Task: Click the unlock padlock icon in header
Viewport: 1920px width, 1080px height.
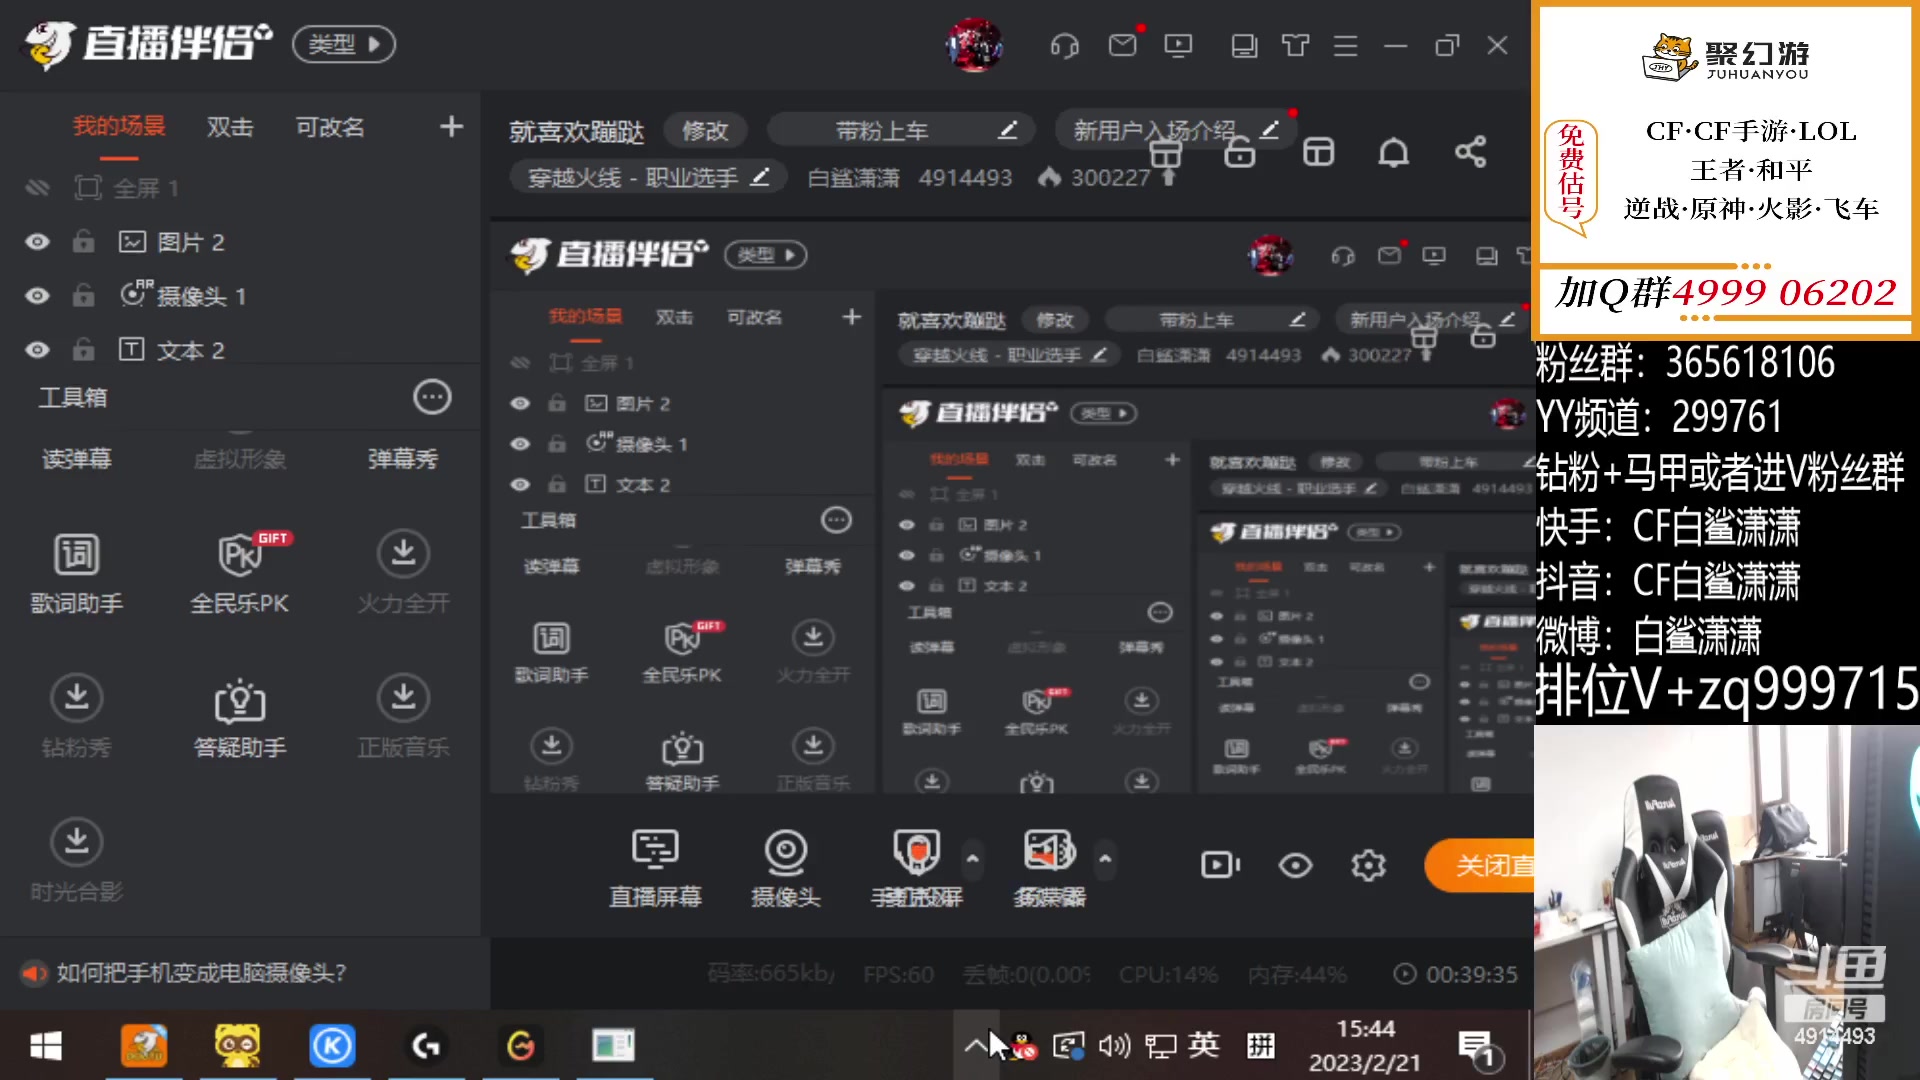Action: coord(1239,153)
